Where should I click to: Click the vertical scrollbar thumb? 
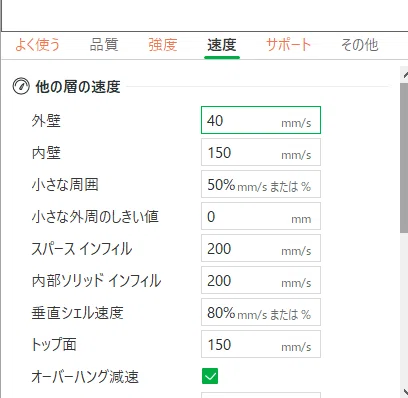coord(404,158)
